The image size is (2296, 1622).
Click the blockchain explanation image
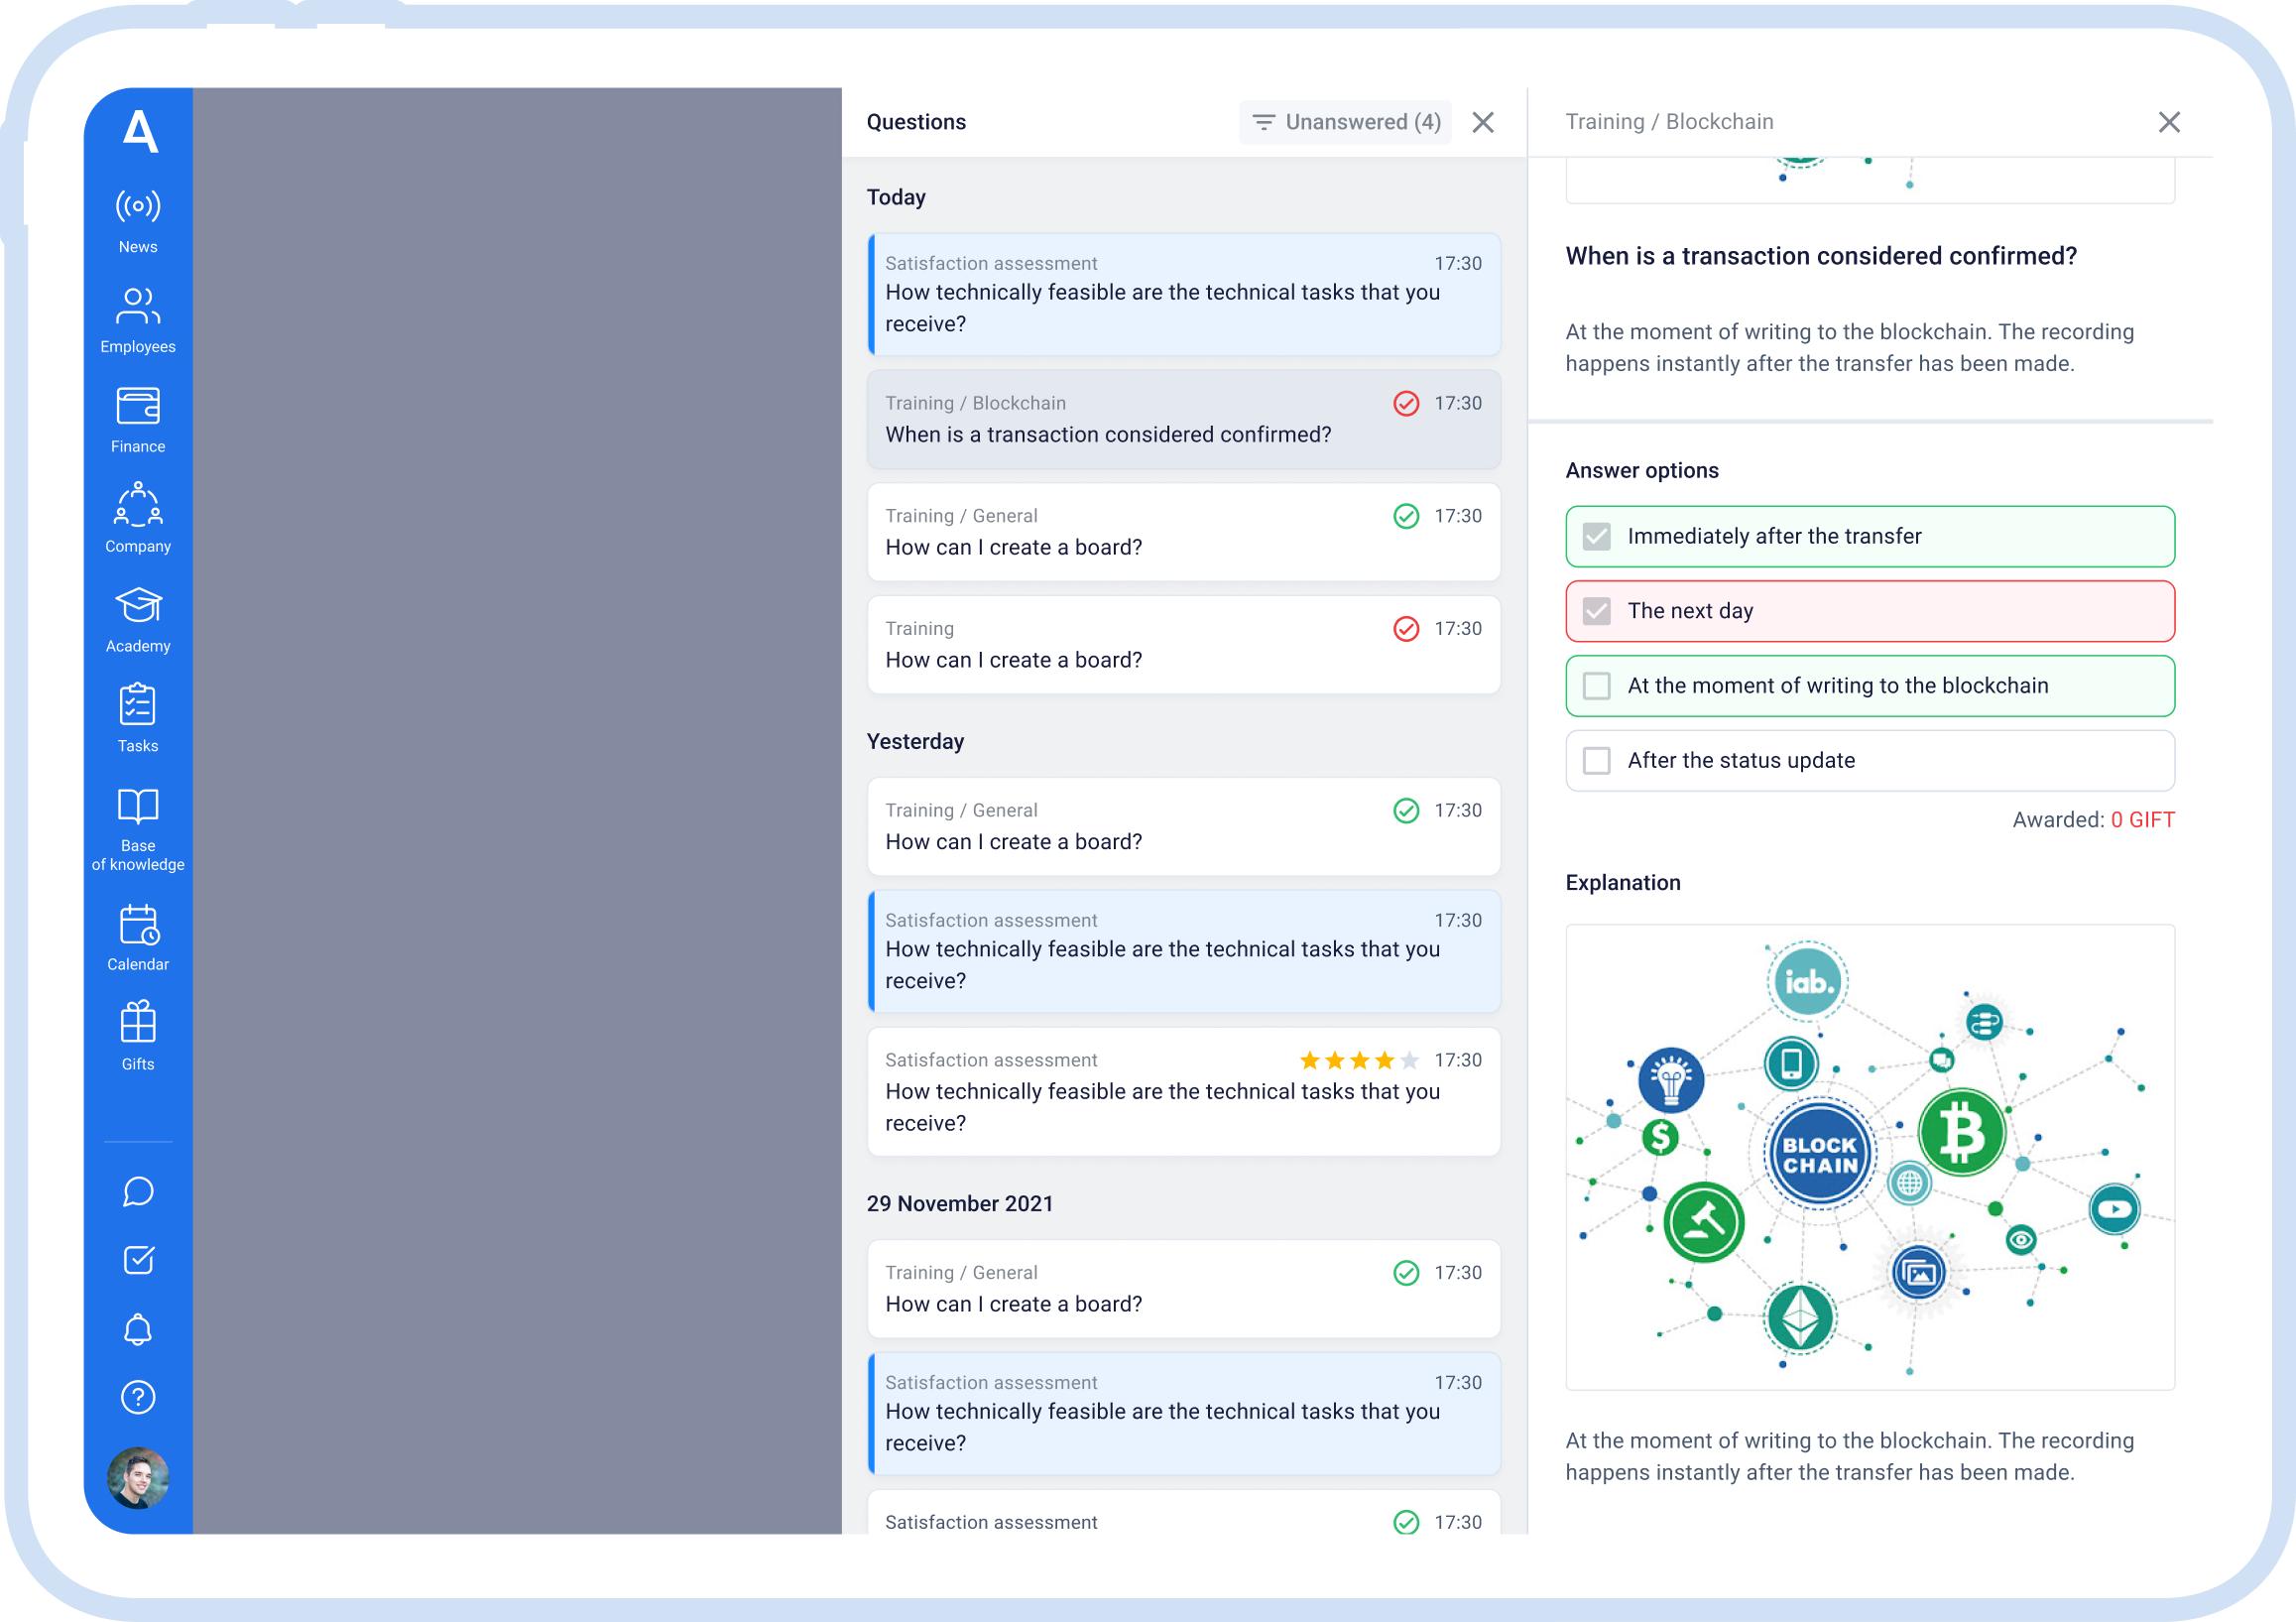(1869, 1157)
